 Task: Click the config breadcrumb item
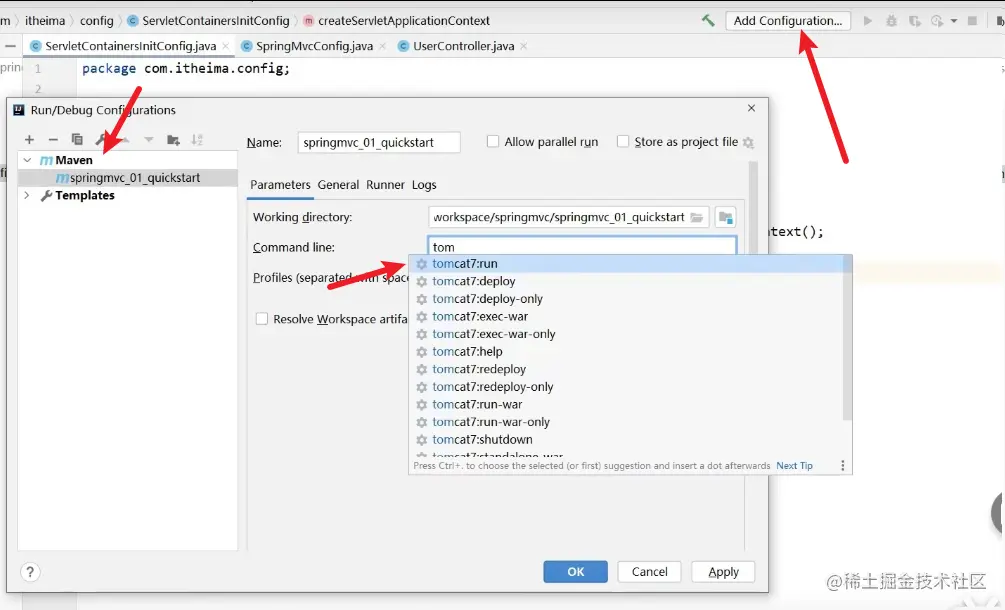pyautogui.click(x=97, y=21)
